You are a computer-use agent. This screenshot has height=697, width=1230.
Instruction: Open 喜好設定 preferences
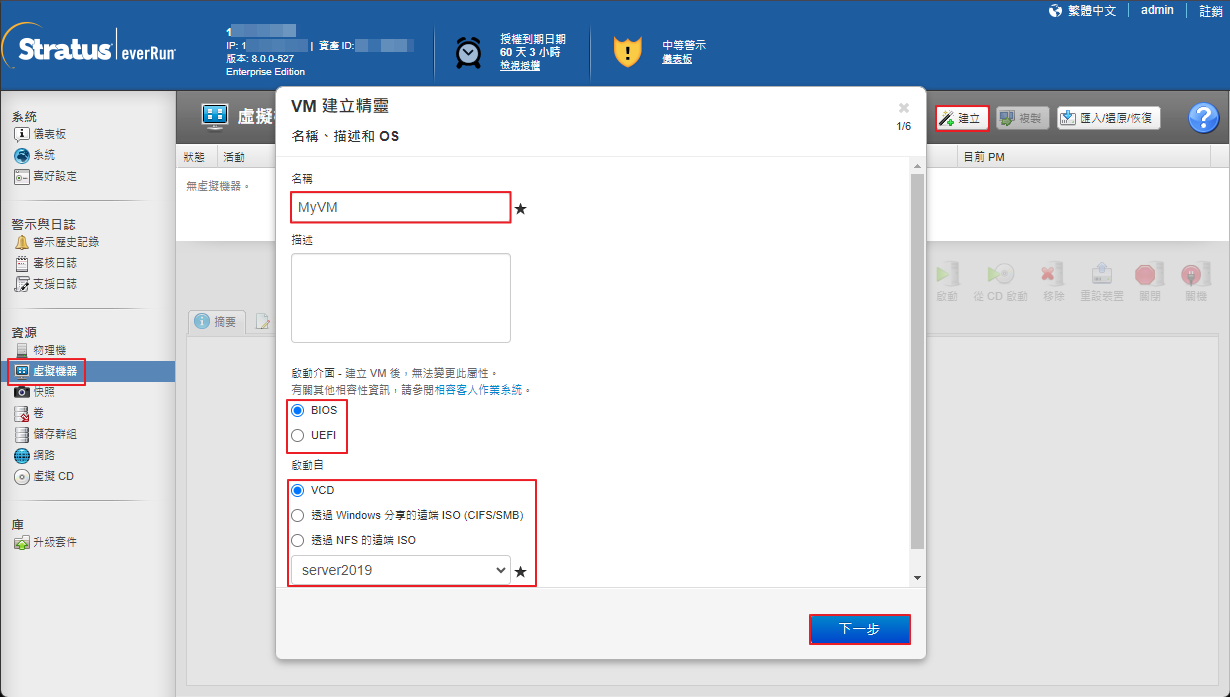coord(46,176)
